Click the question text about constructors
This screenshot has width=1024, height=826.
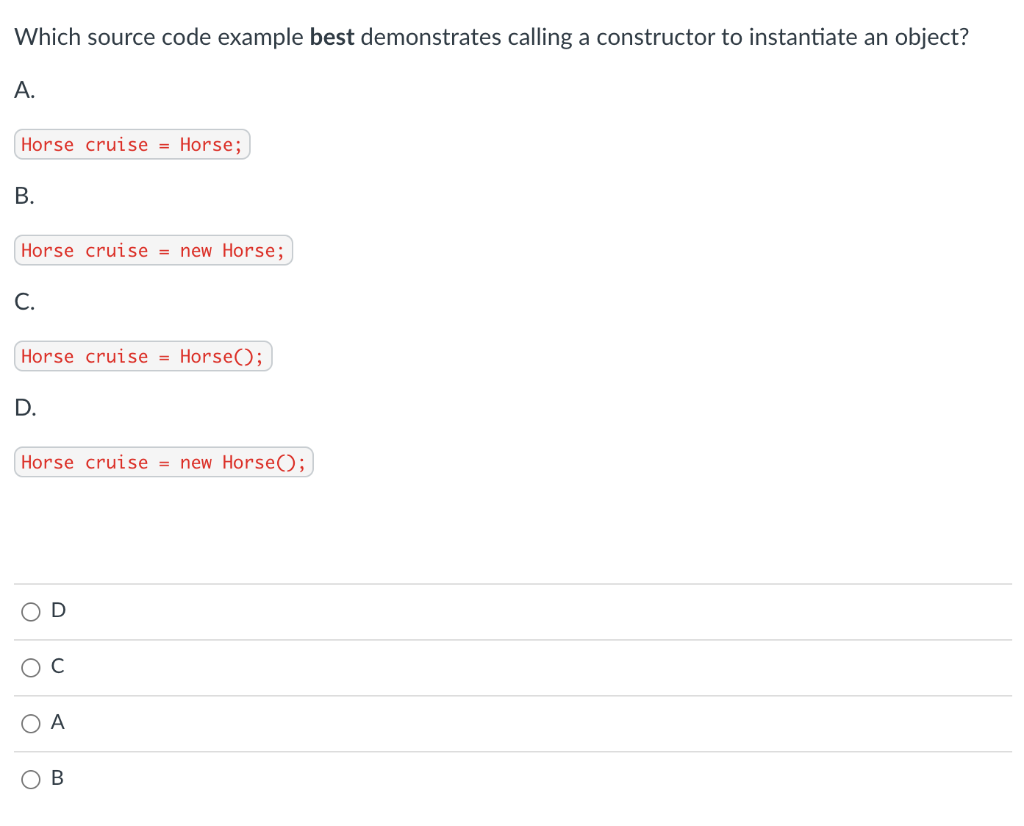click(x=492, y=37)
